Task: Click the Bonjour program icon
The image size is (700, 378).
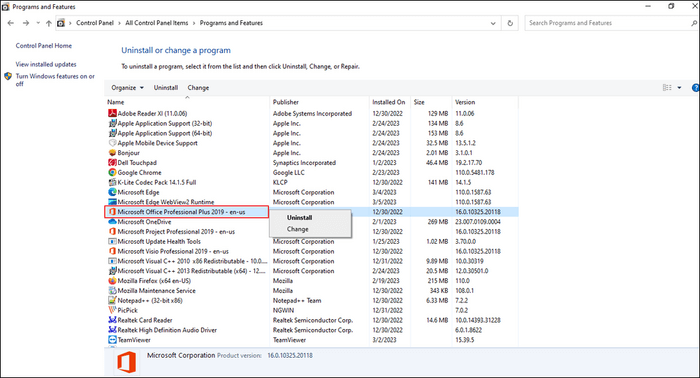Action: point(112,153)
